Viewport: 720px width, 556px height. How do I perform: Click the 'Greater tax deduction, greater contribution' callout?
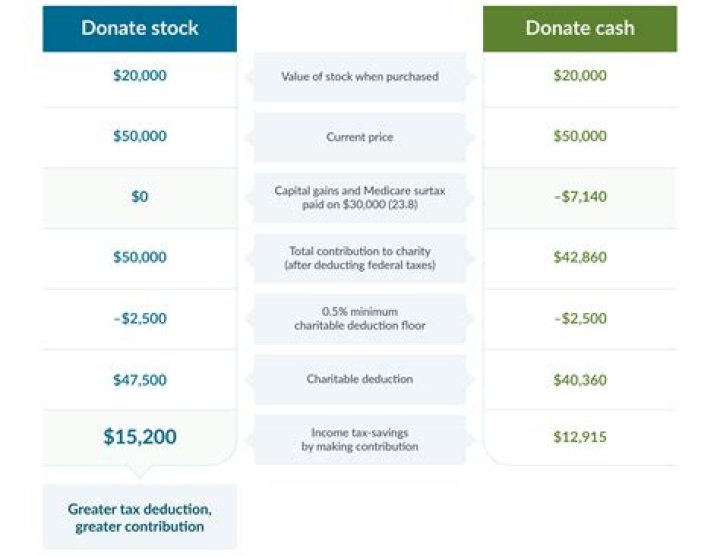point(139,517)
